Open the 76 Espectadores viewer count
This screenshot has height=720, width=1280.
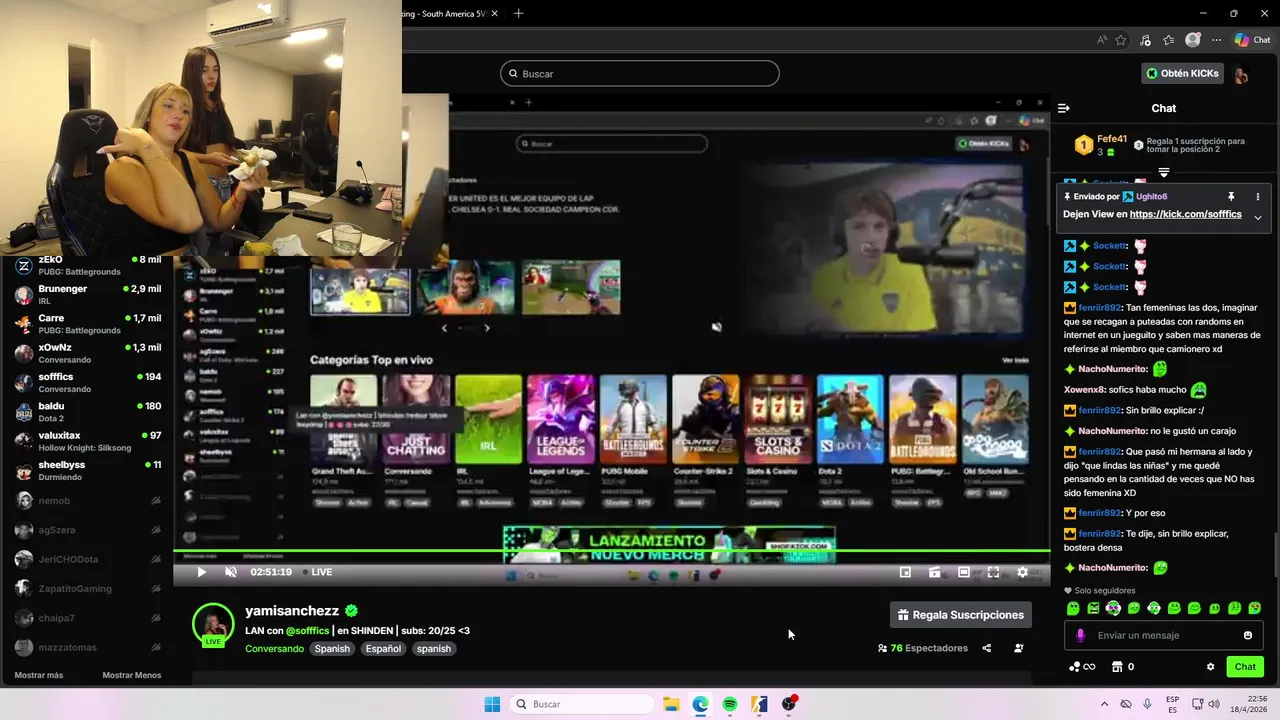tap(922, 648)
